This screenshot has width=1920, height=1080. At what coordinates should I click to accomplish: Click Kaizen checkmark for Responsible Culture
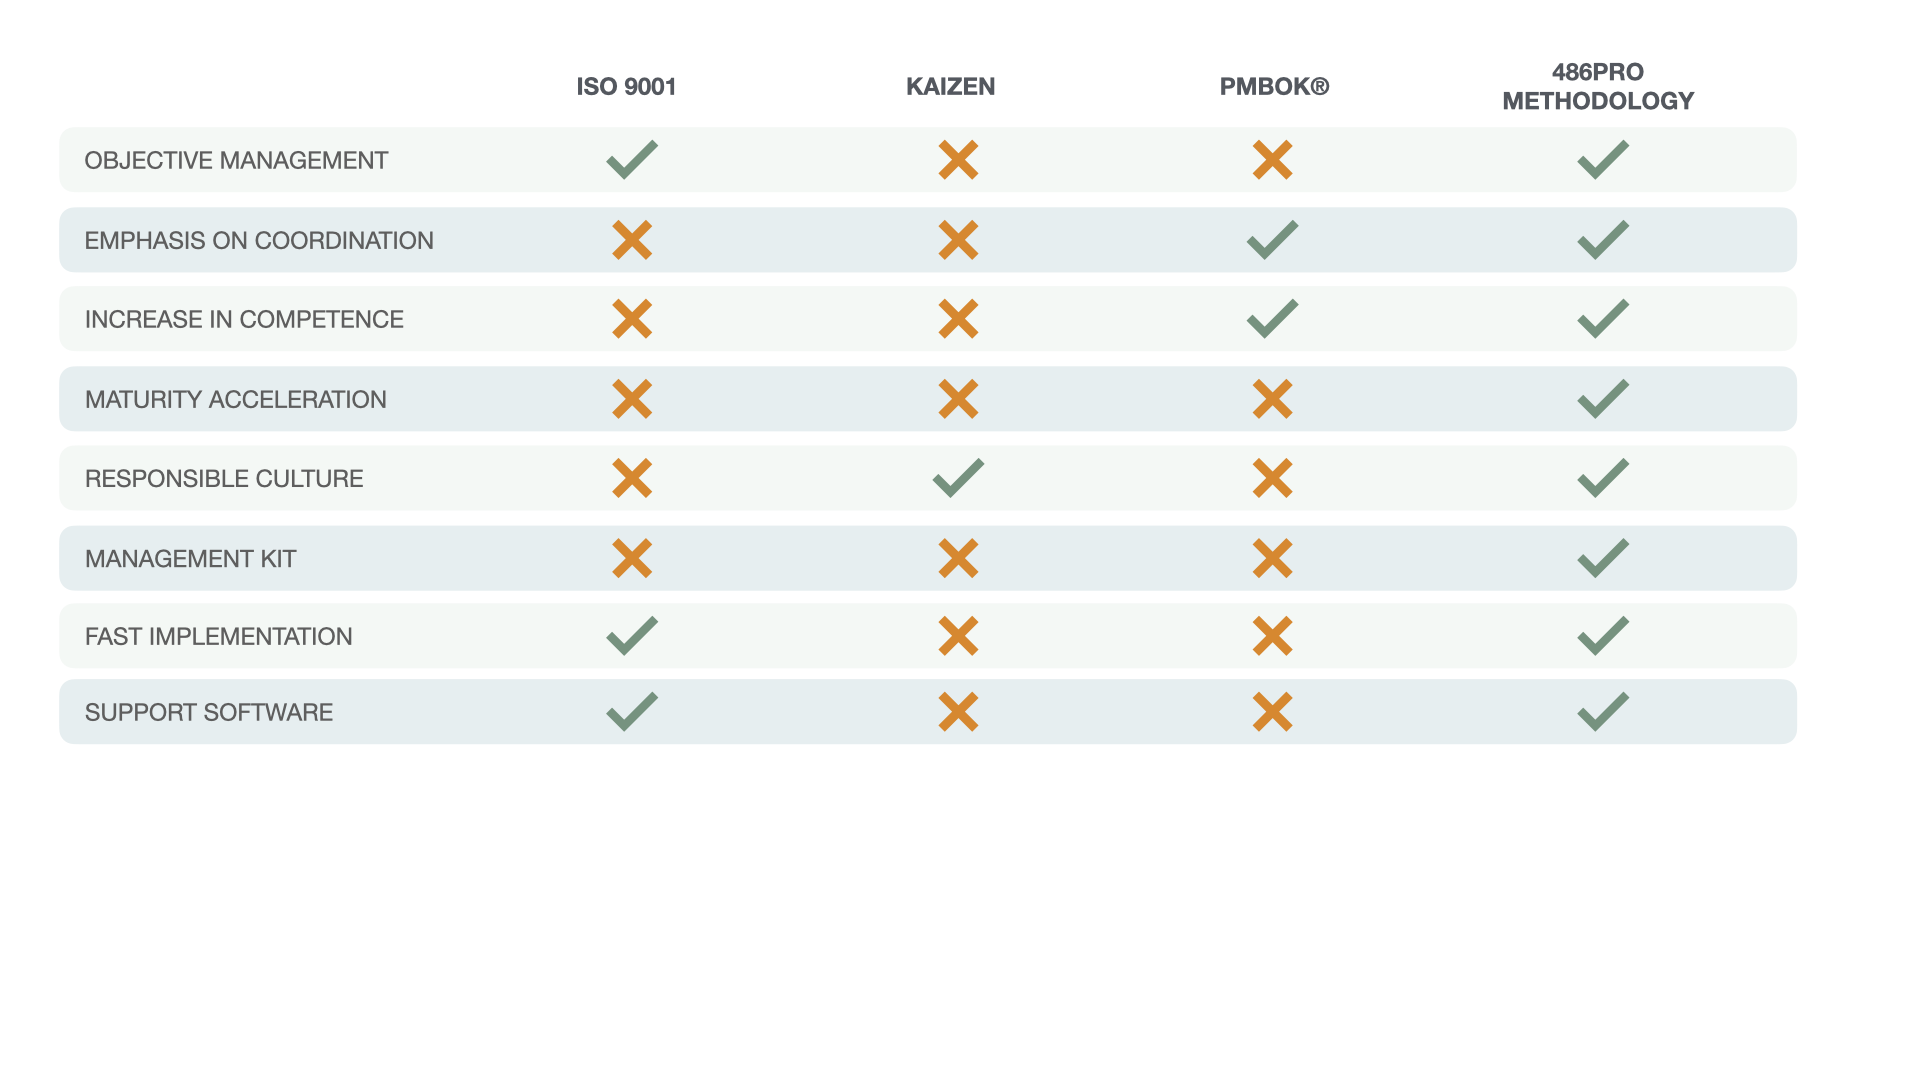click(958, 478)
